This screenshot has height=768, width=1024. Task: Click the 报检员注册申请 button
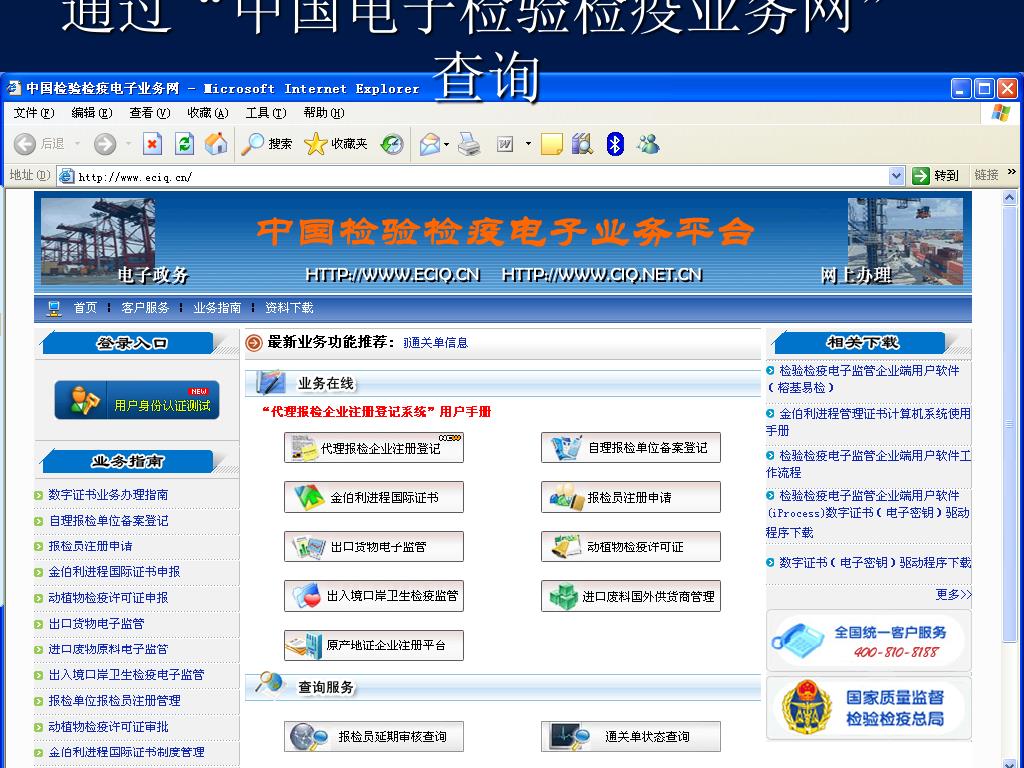click(x=631, y=498)
